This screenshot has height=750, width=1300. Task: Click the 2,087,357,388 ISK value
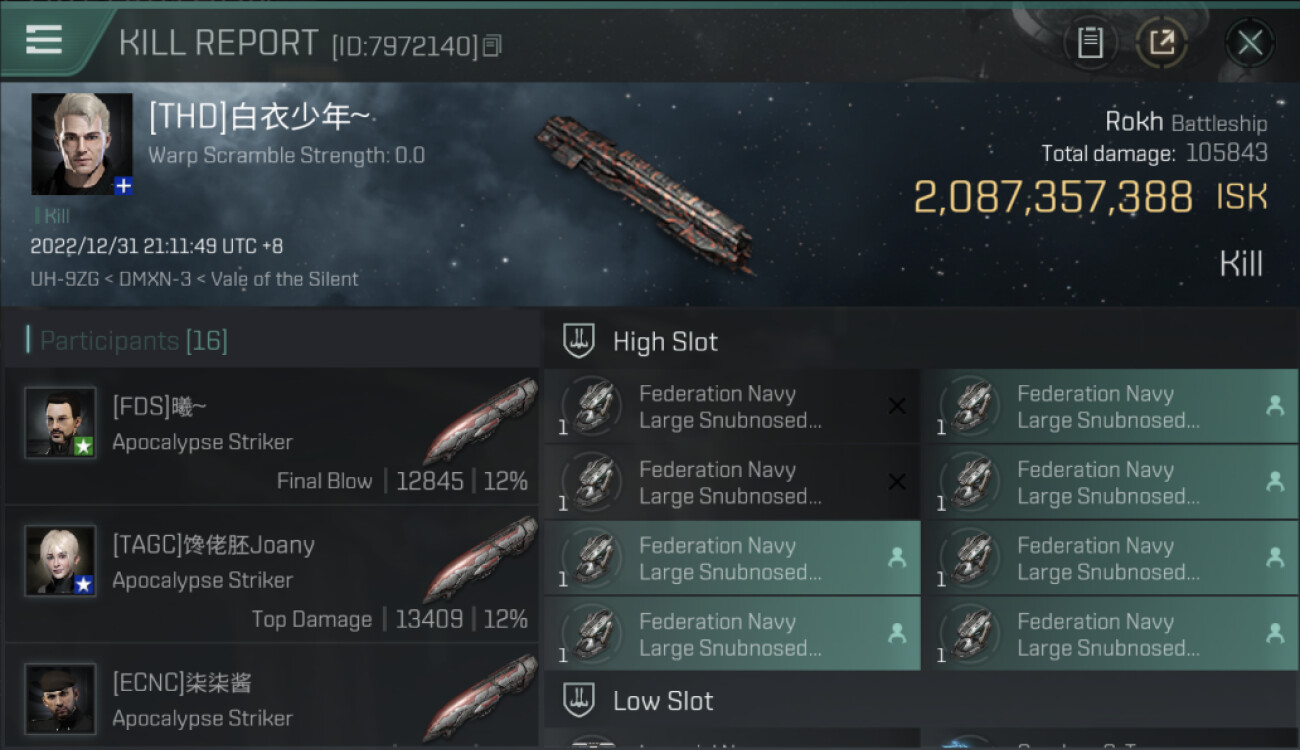1053,198
